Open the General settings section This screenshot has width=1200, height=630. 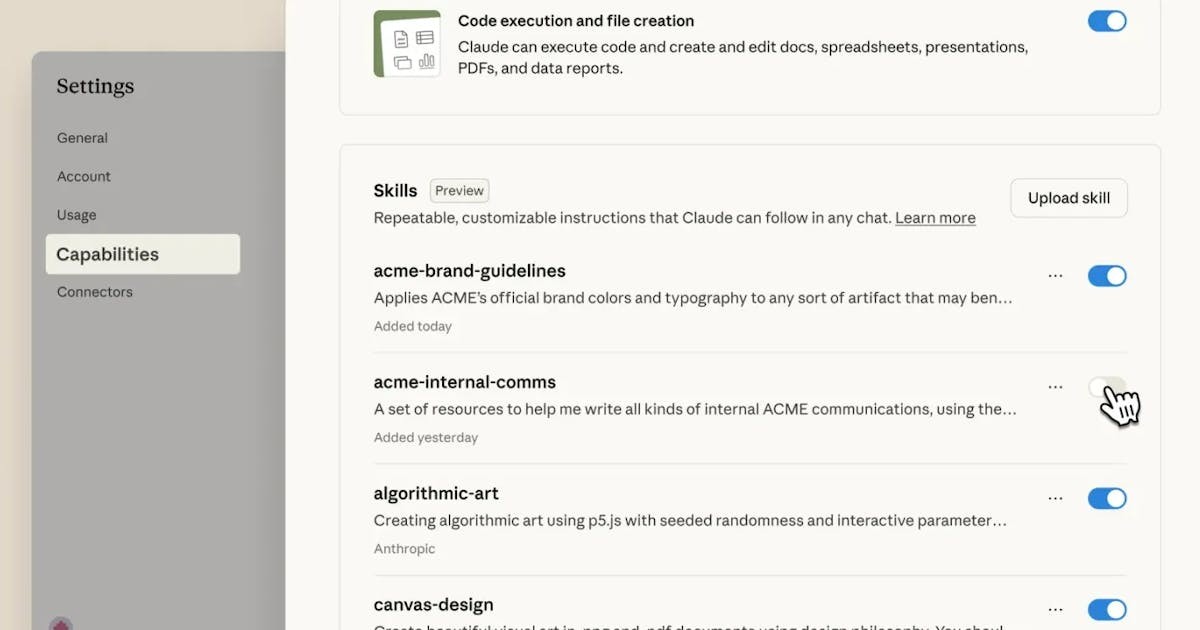pyautogui.click(x=82, y=138)
